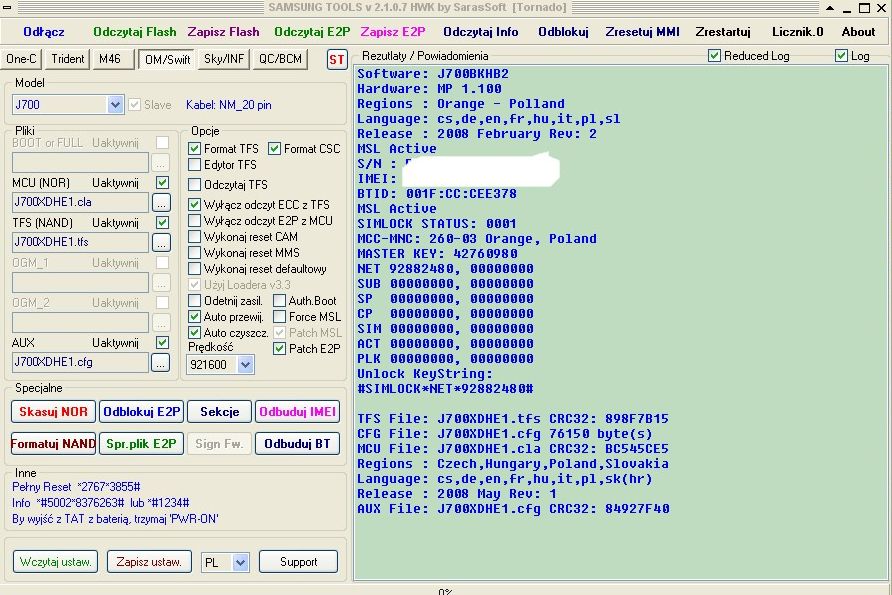The image size is (892, 595).
Task: Enable Auth.Boot checkbox
Action: tap(279, 300)
